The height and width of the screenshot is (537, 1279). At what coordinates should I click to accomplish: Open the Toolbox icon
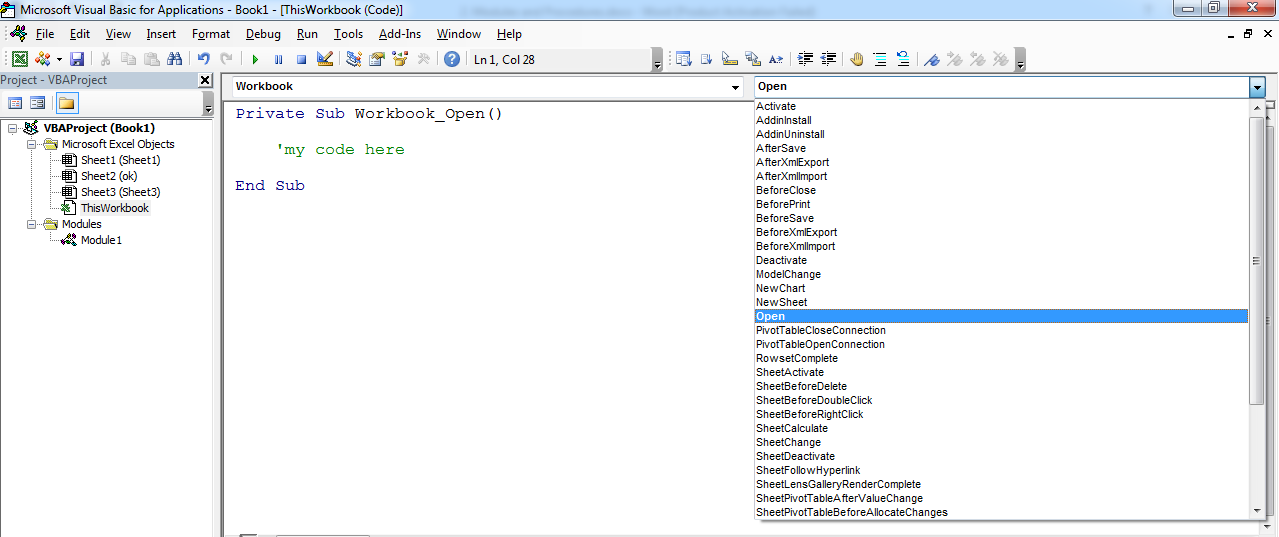[423, 59]
